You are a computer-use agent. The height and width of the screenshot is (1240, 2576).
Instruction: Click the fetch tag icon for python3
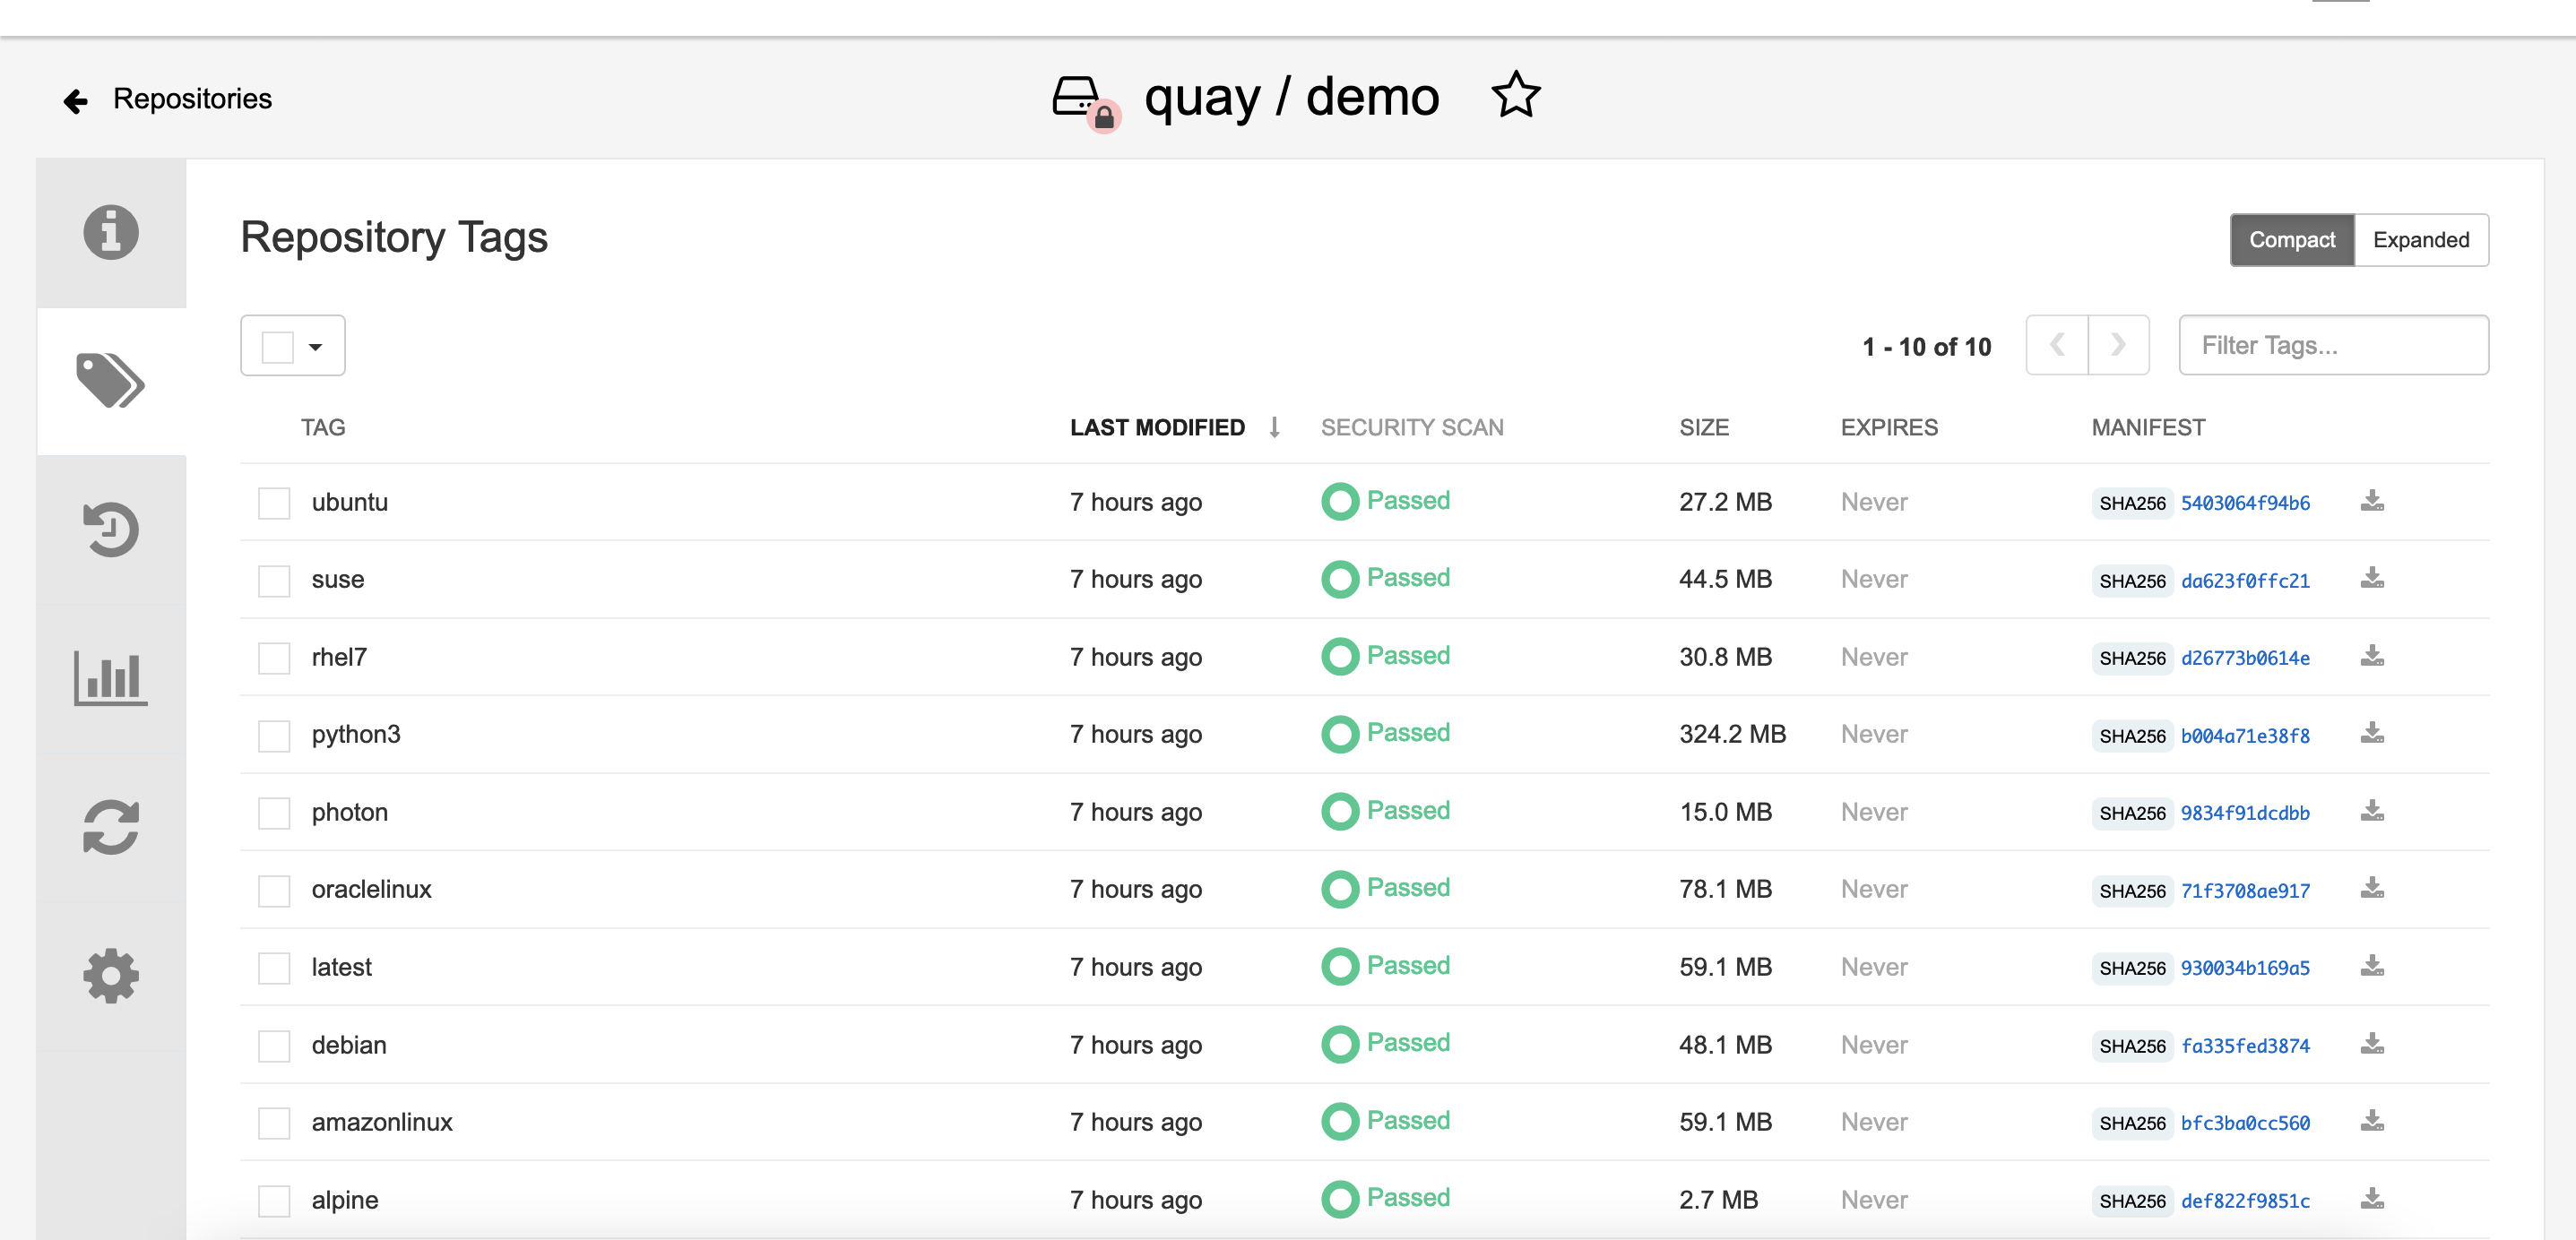[x=2372, y=734]
